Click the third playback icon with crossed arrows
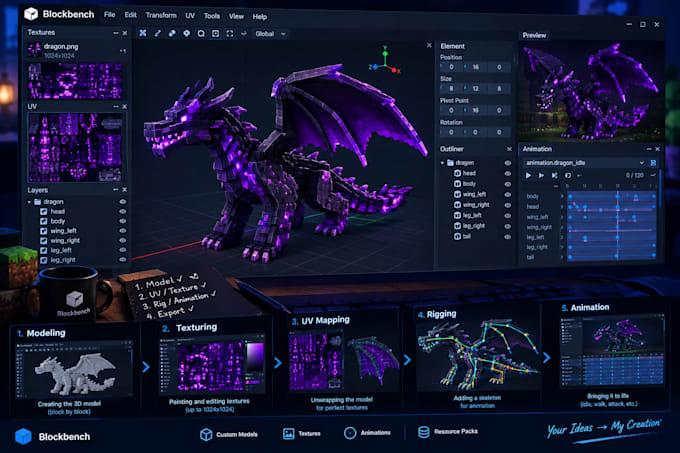The height and width of the screenshot is (453, 680). point(554,175)
